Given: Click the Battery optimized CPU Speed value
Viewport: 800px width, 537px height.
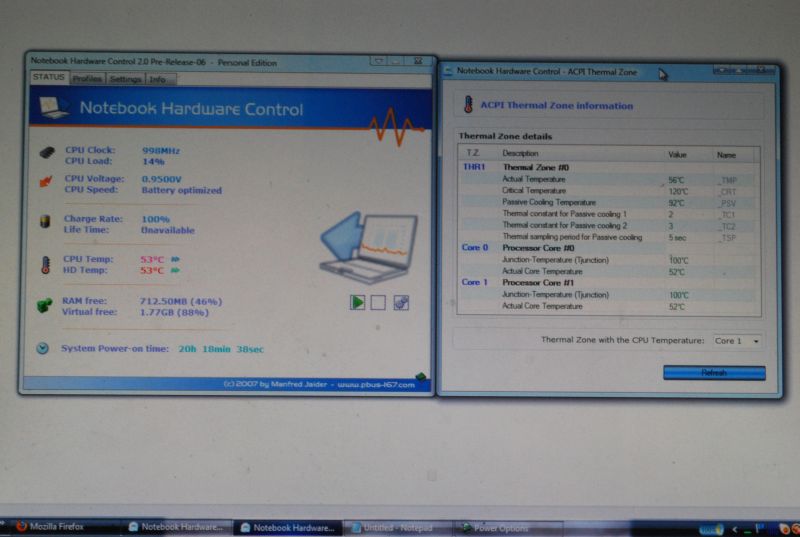Looking at the screenshot, I should tap(182, 190).
